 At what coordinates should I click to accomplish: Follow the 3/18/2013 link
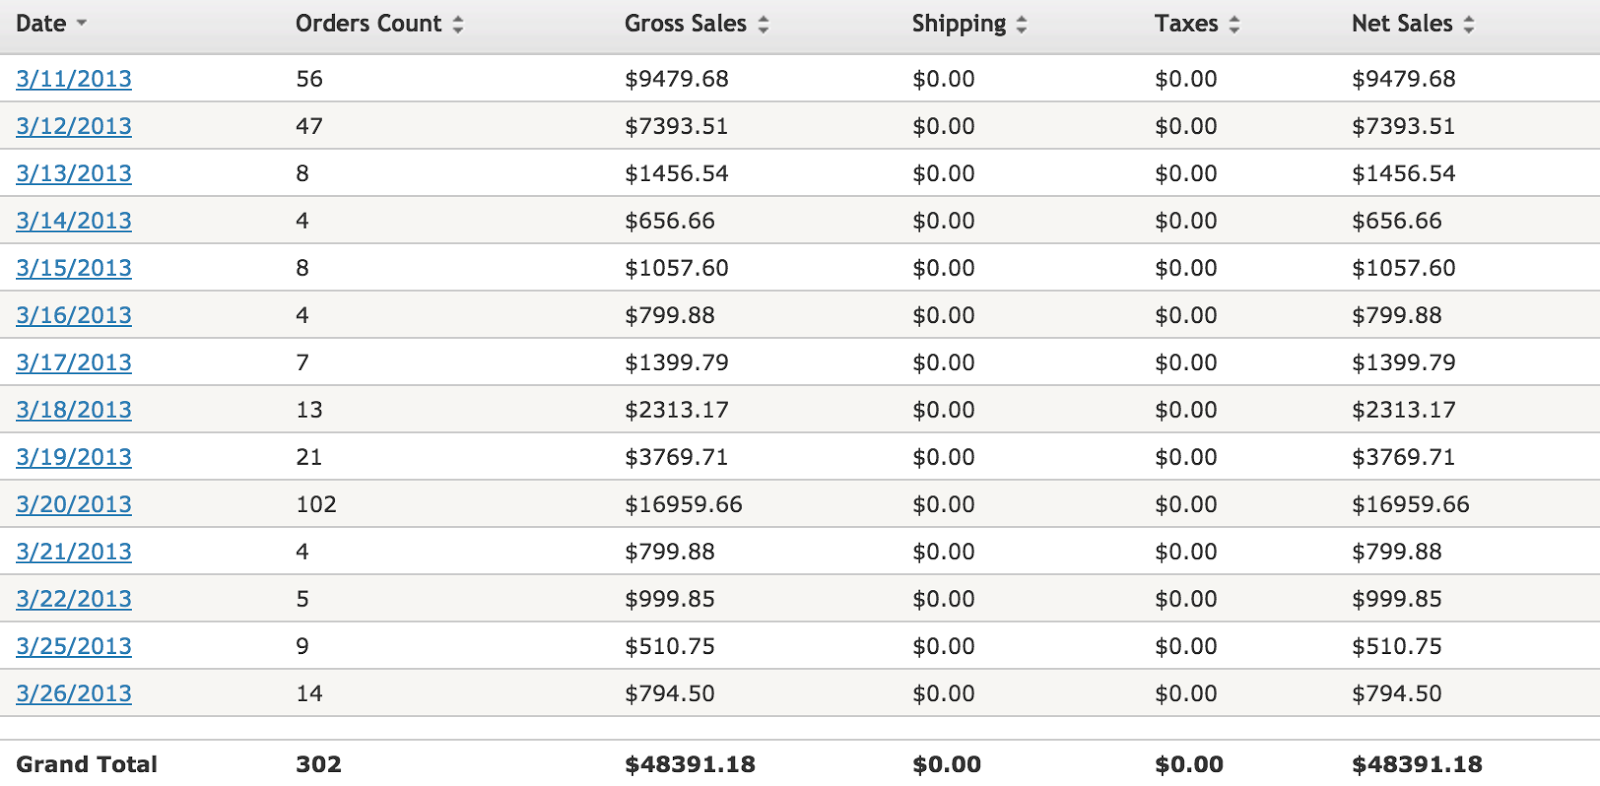(74, 410)
